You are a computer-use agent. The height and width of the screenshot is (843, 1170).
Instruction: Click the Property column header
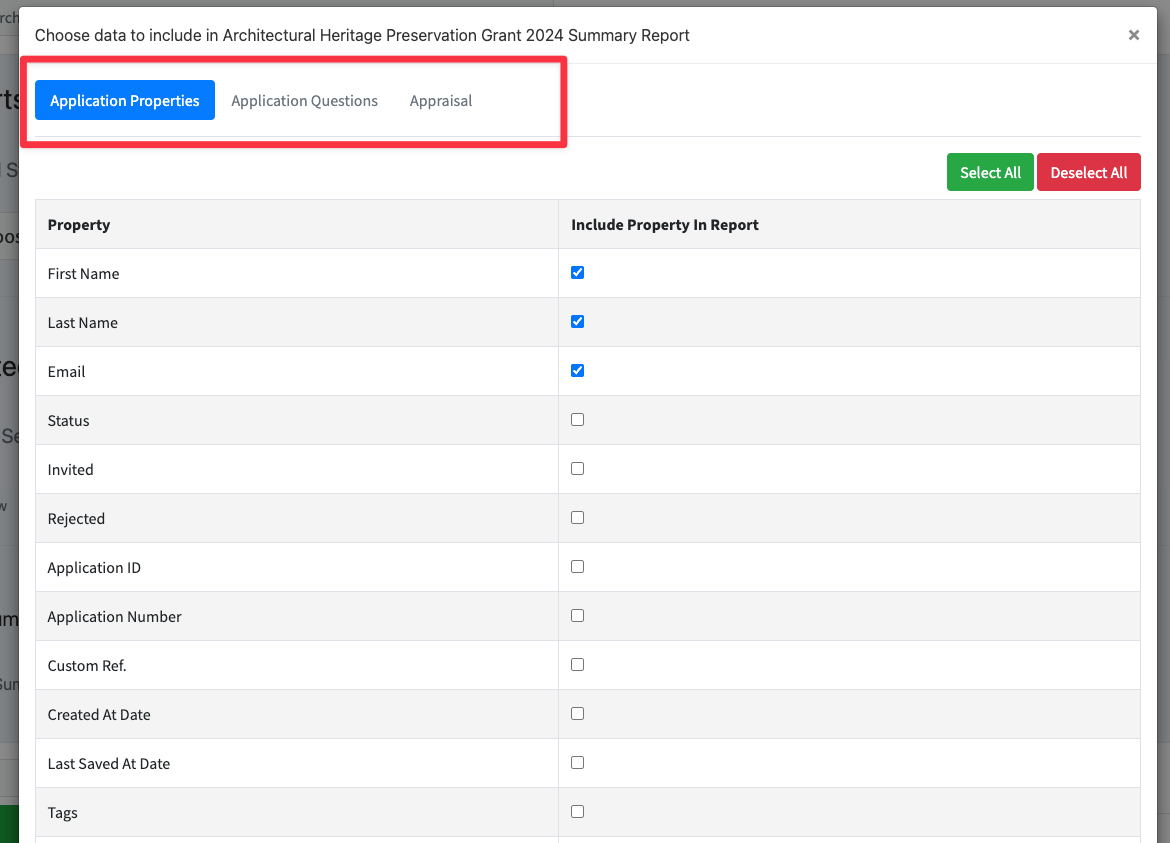coord(79,225)
